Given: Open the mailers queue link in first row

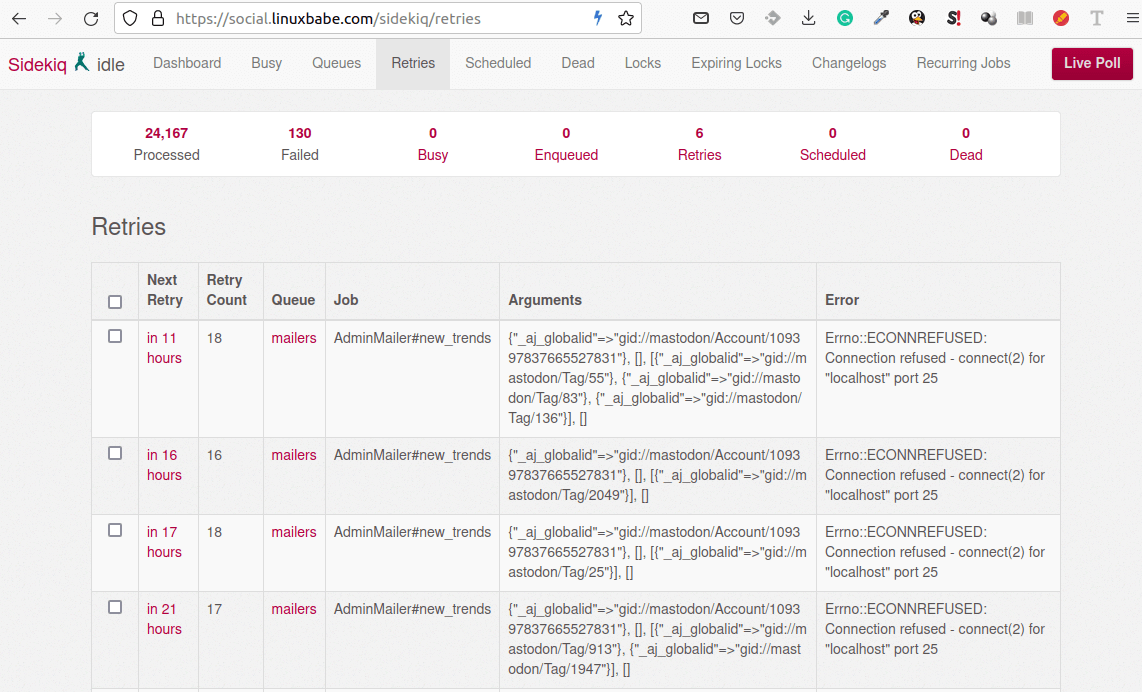Looking at the screenshot, I should [x=294, y=338].
